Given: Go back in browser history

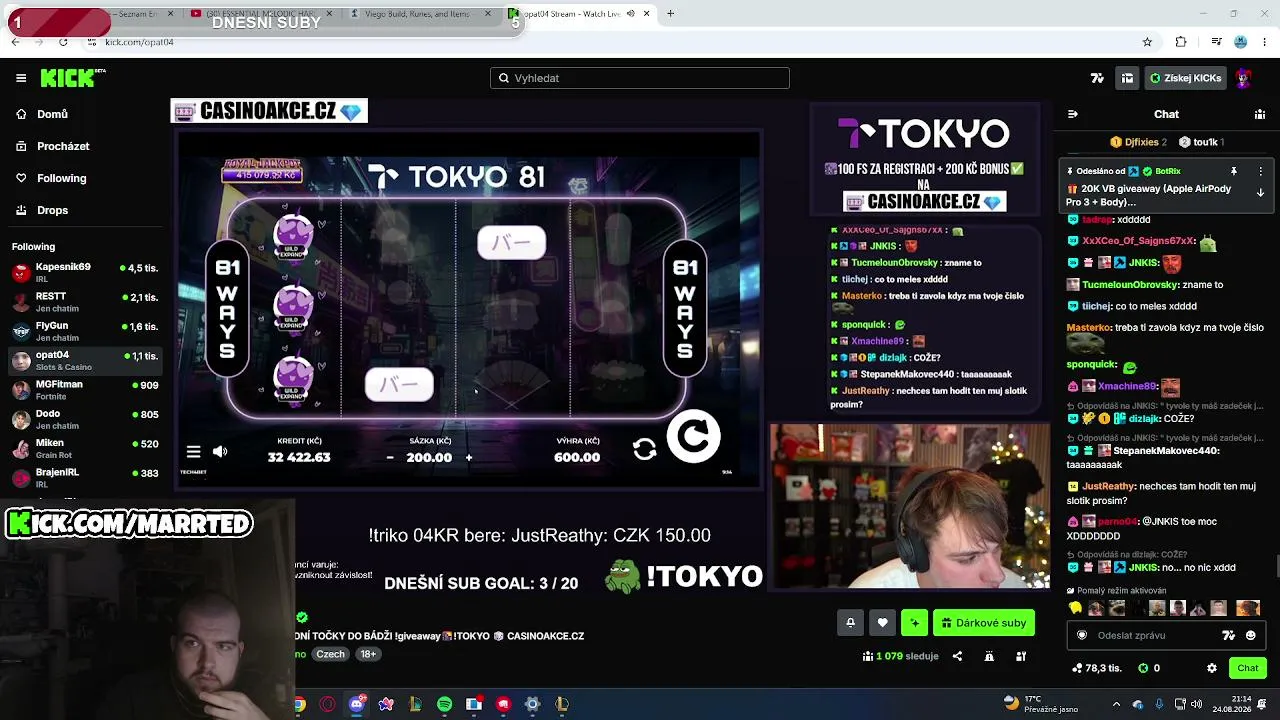Looking at the screenshot, I should (15, 42).
